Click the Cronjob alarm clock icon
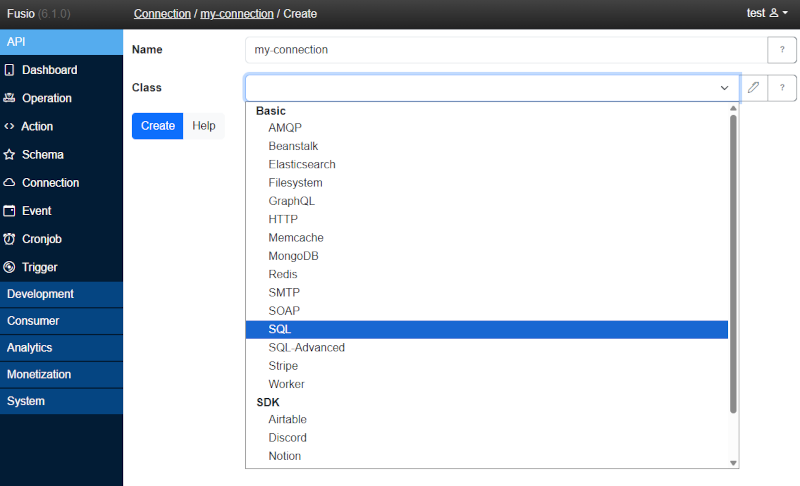Image resolution: width=800 pixels, height=486 pixels. (x=10, y=239)
